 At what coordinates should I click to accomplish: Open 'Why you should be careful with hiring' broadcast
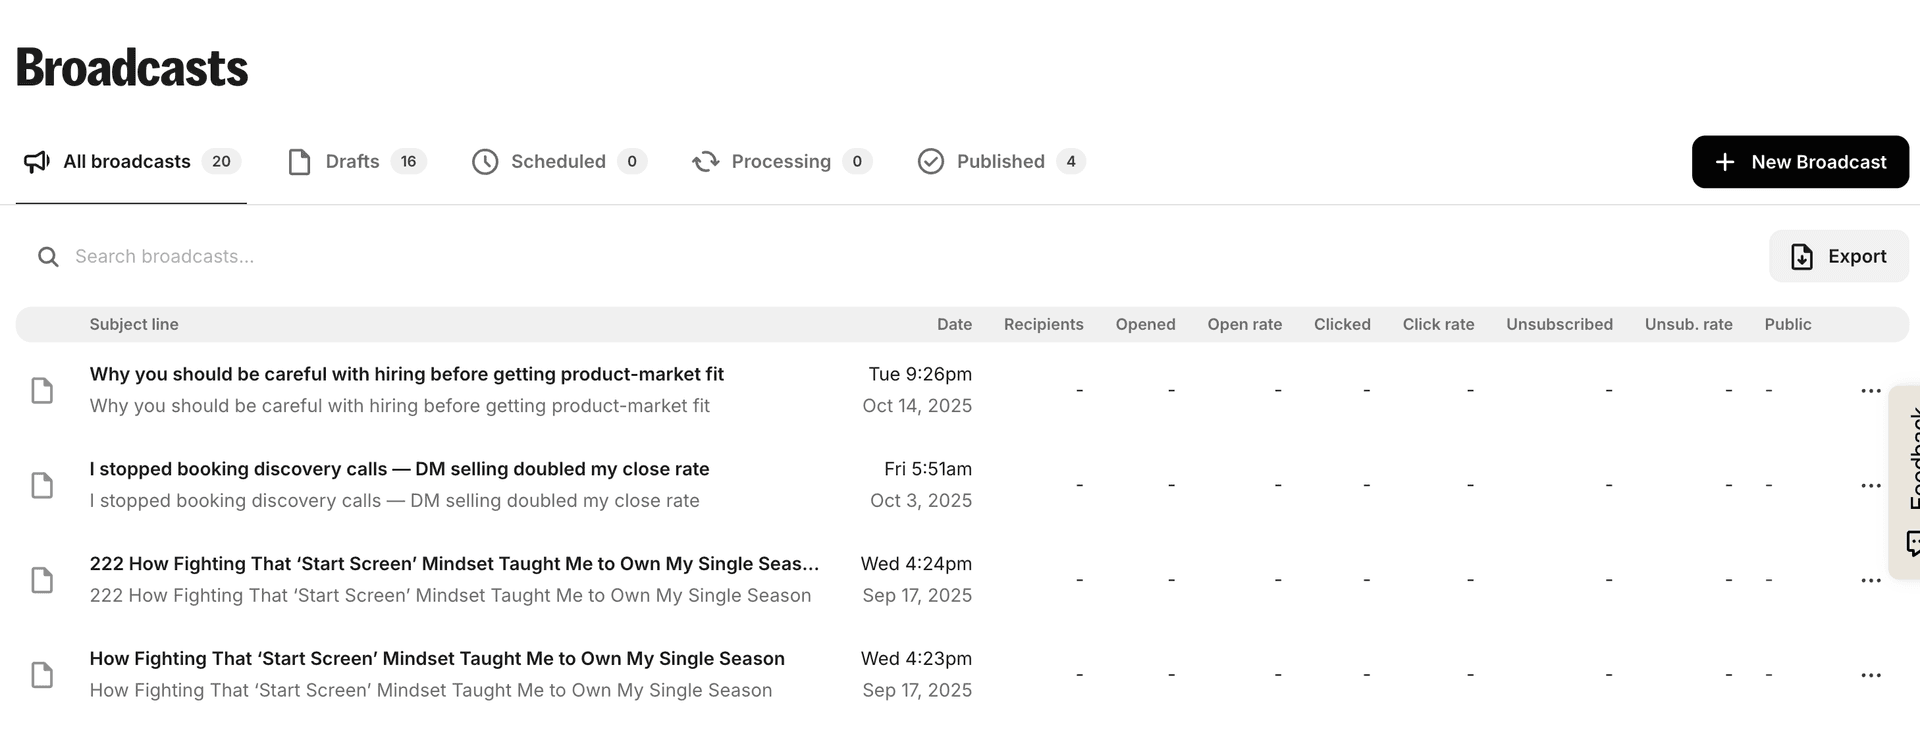pyautogui.click(x=406, y=374)
